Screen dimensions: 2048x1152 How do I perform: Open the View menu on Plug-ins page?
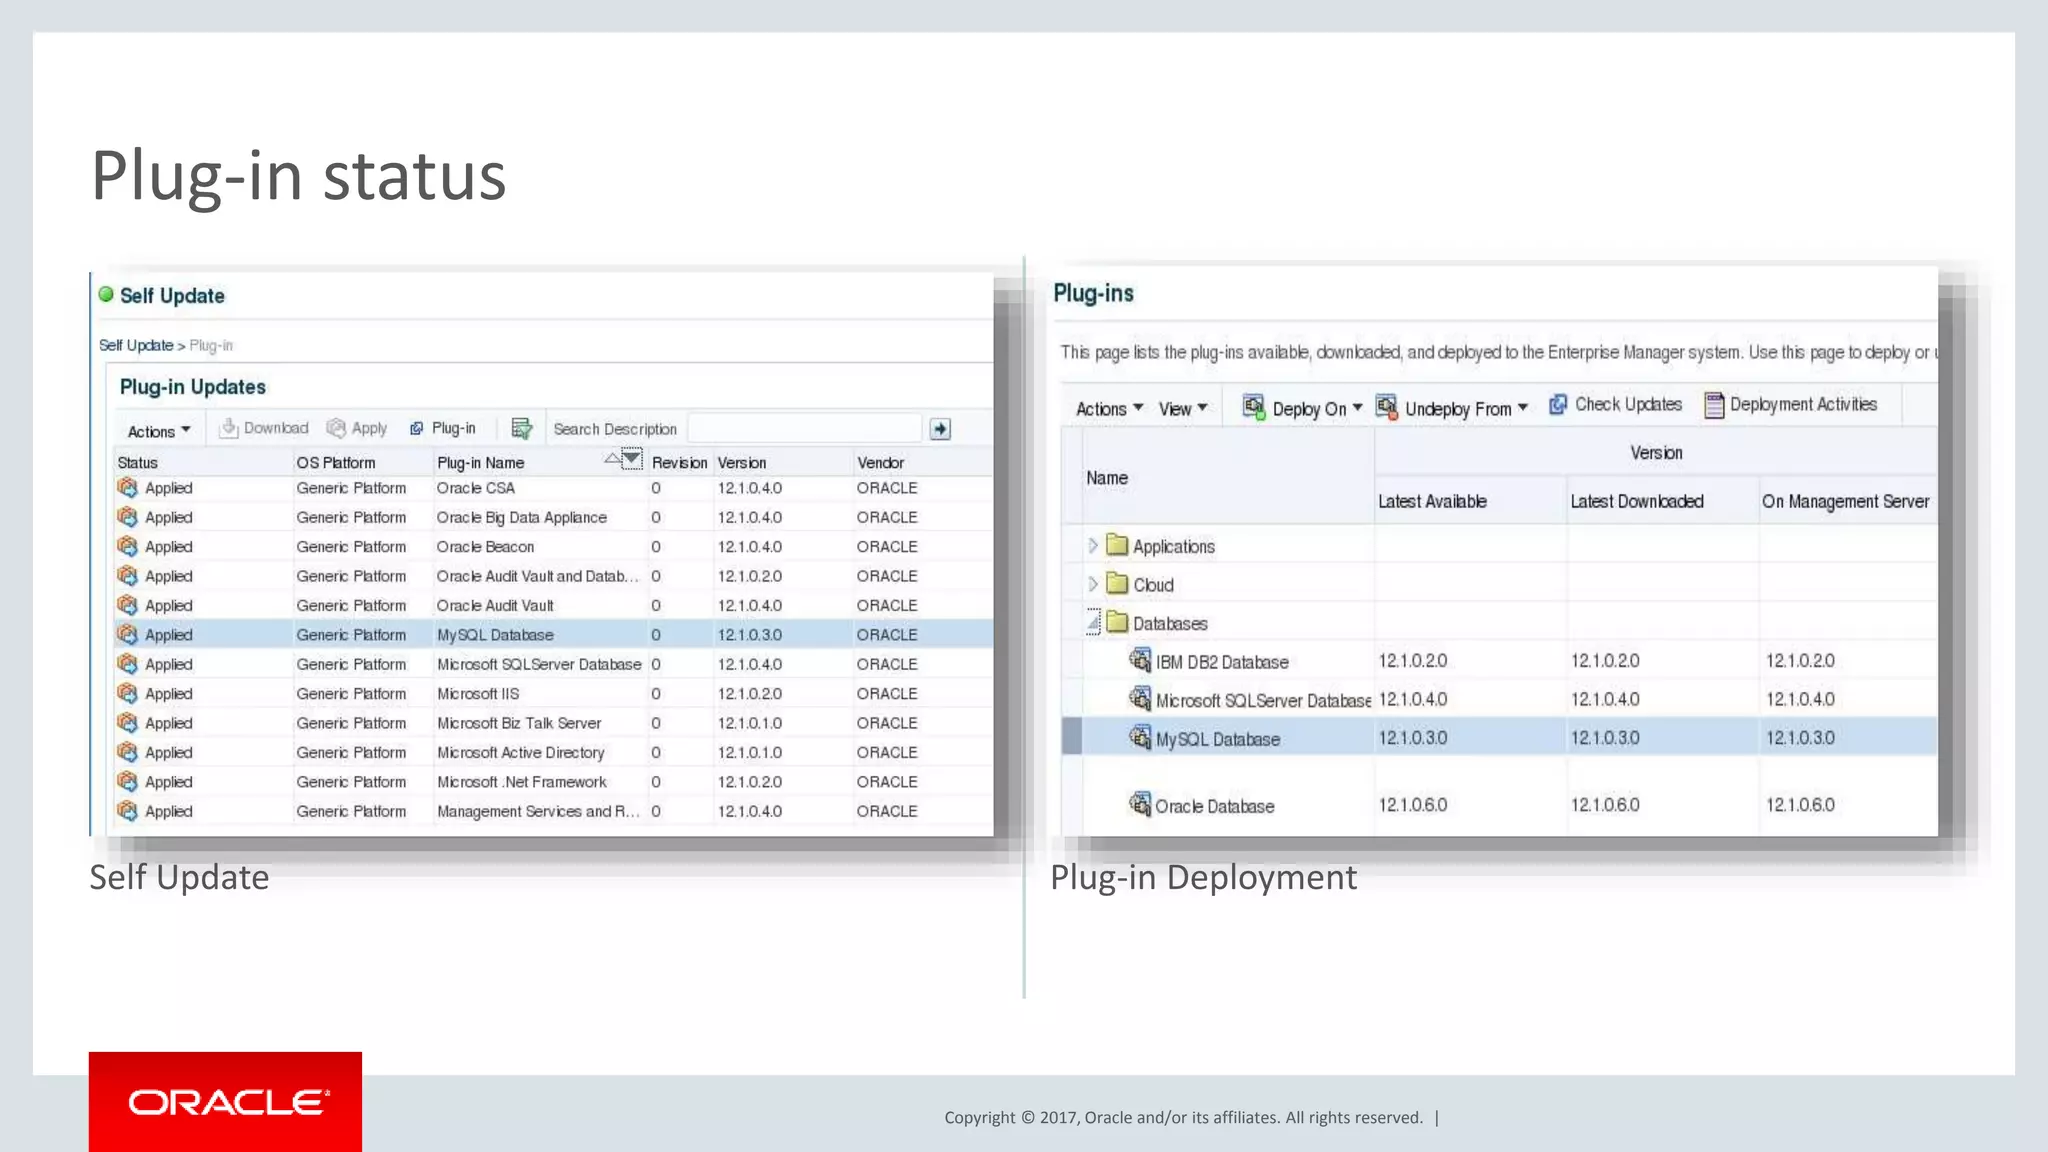click(x=1183, y=408)
